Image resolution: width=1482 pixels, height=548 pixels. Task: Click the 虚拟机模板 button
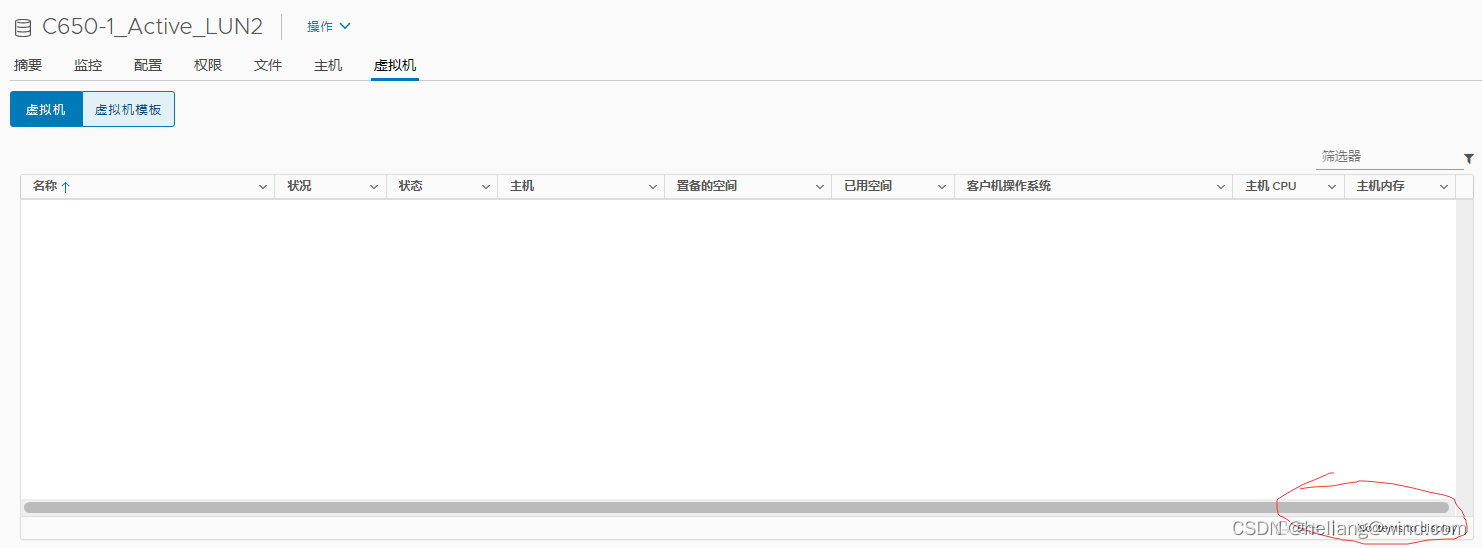point(128,109)
